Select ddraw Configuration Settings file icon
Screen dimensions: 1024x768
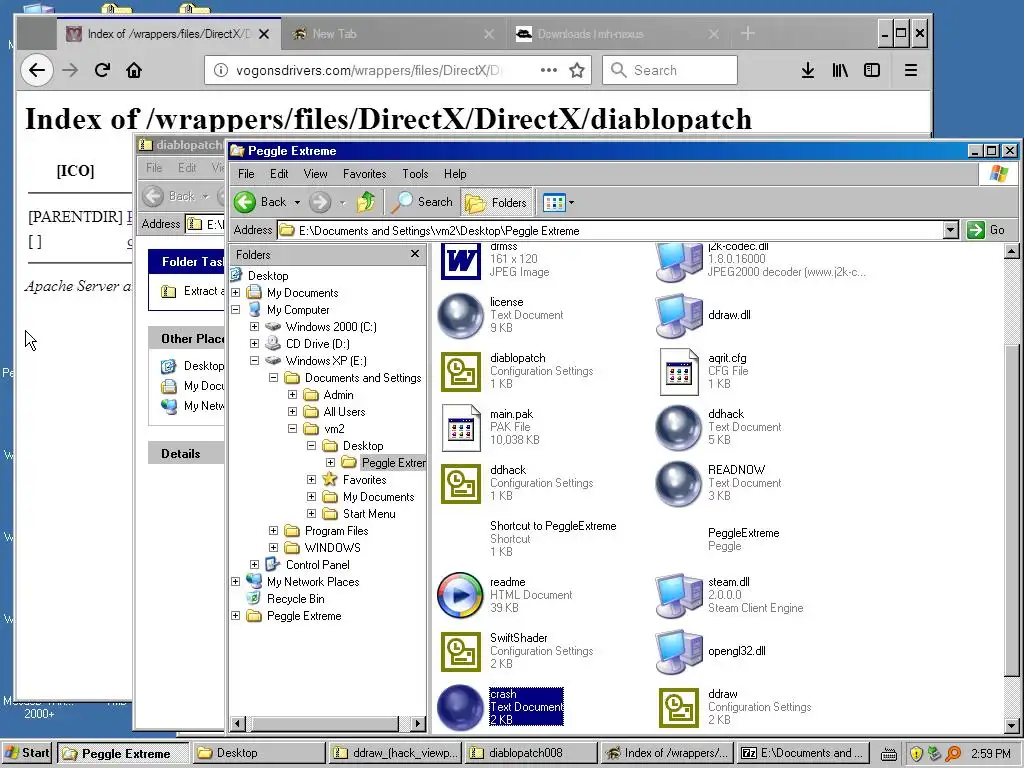pos(679,708)
